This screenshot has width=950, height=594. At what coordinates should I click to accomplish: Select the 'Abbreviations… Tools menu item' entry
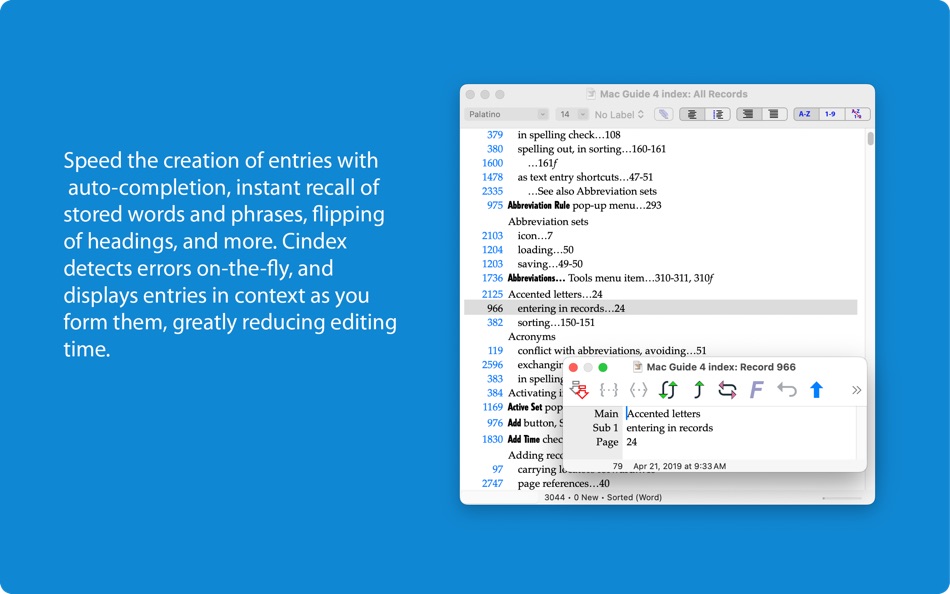(610, 278)
